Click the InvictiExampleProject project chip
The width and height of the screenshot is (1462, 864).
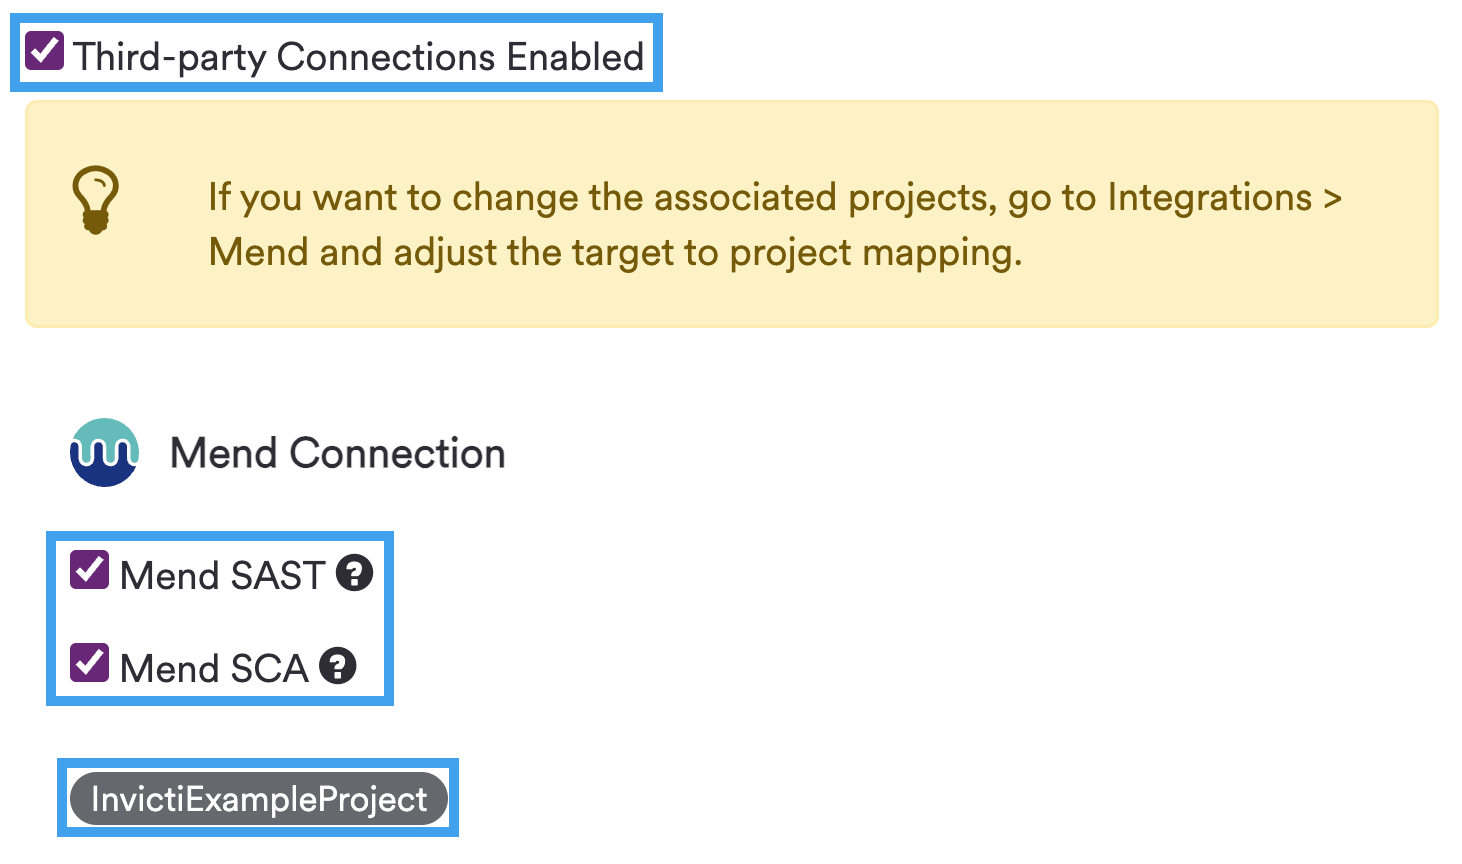258,797
